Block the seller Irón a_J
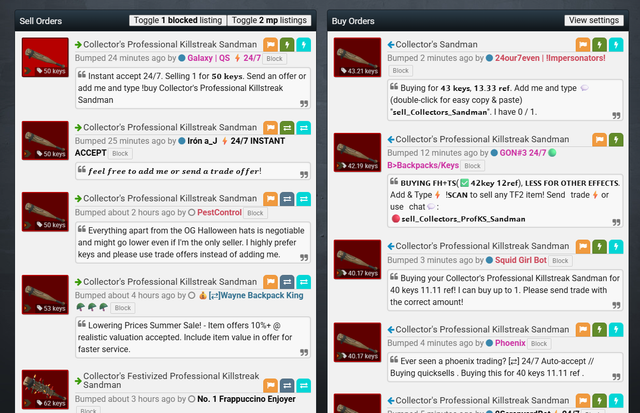 pos(120,154)
